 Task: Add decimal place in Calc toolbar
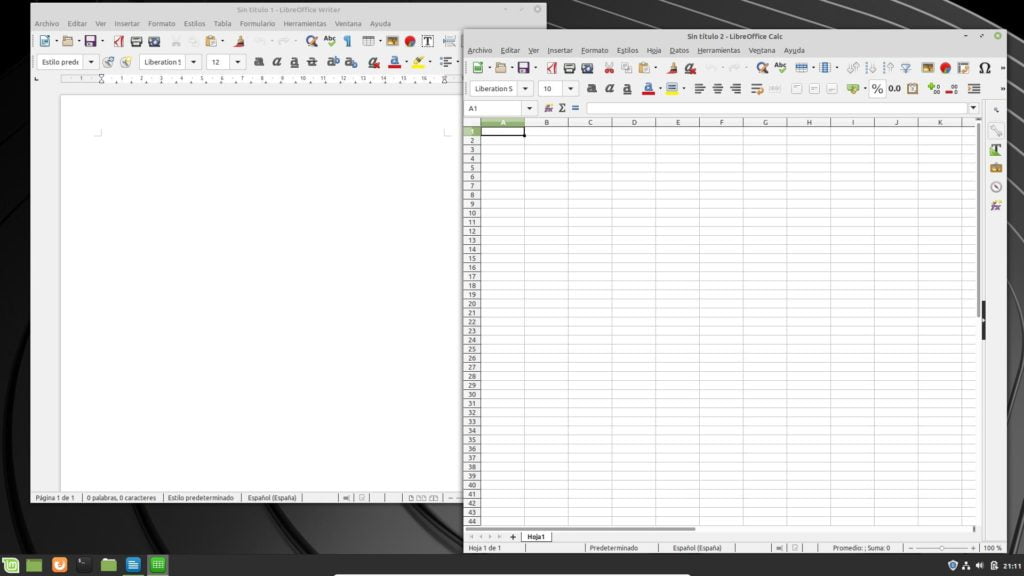(x=934, y=89)
